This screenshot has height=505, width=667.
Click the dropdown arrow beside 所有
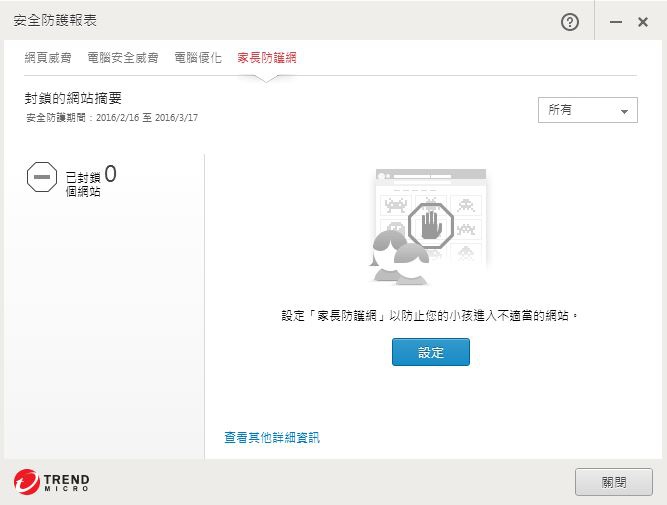pyautogui.click(x=624, y=111)
